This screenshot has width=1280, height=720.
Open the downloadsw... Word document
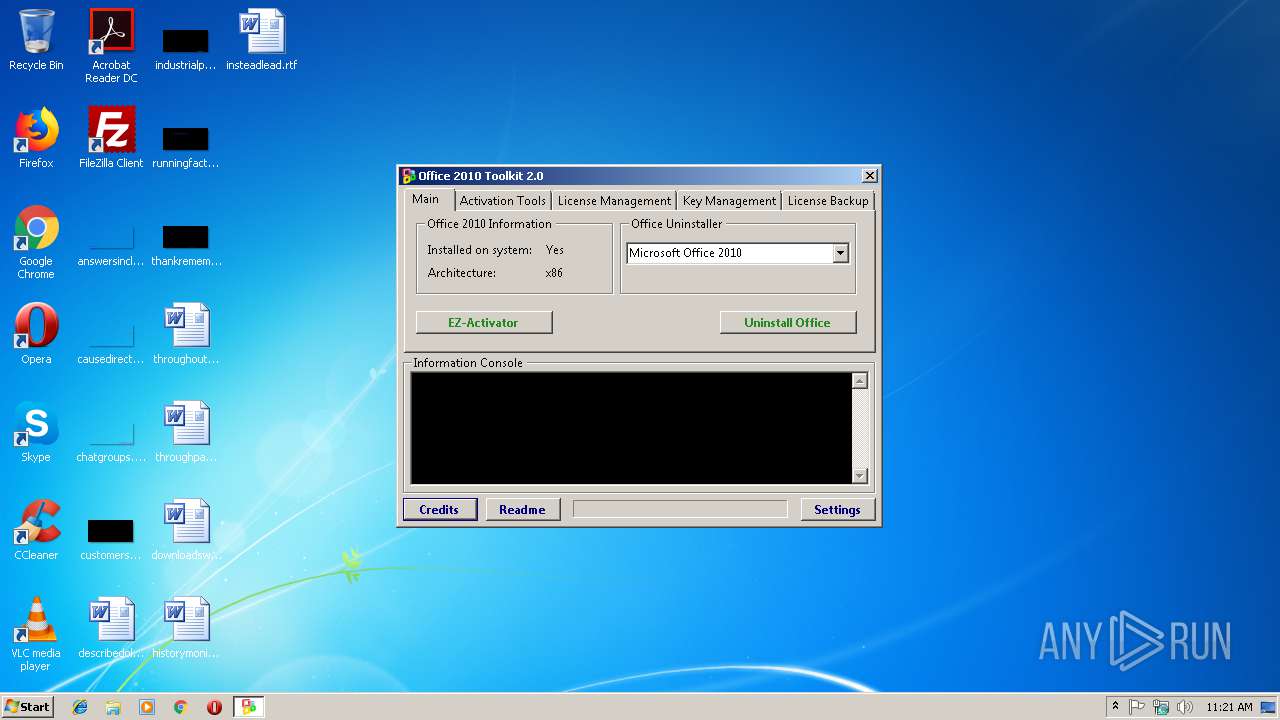pyautogui.click(x=186, y=530)
